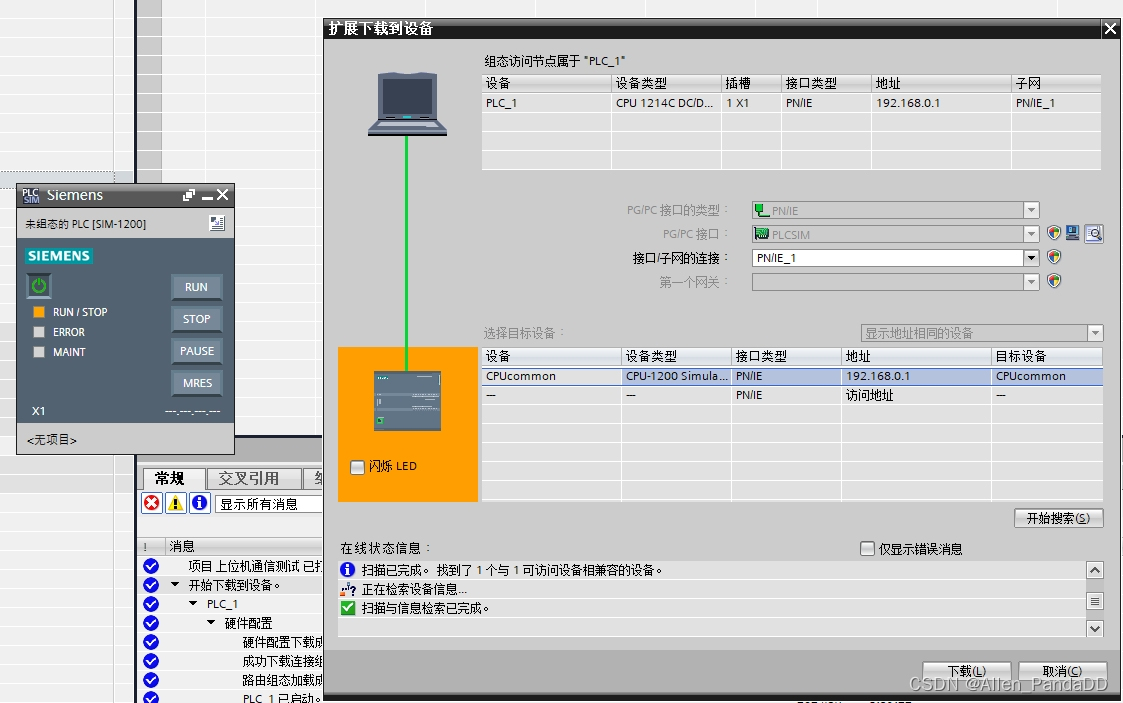The width and height of the screenshot is (1123, 703).
Task: Click the computer icon beside PG/PC interface
Action: (1072, 233)
